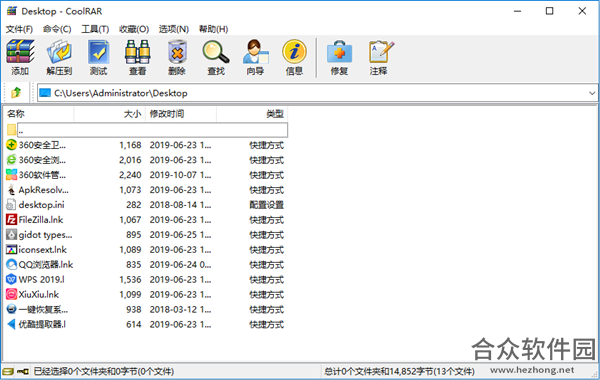Click the key icon in status bar
The width and height of the screenshot is (600, 380).
point(23,371)
